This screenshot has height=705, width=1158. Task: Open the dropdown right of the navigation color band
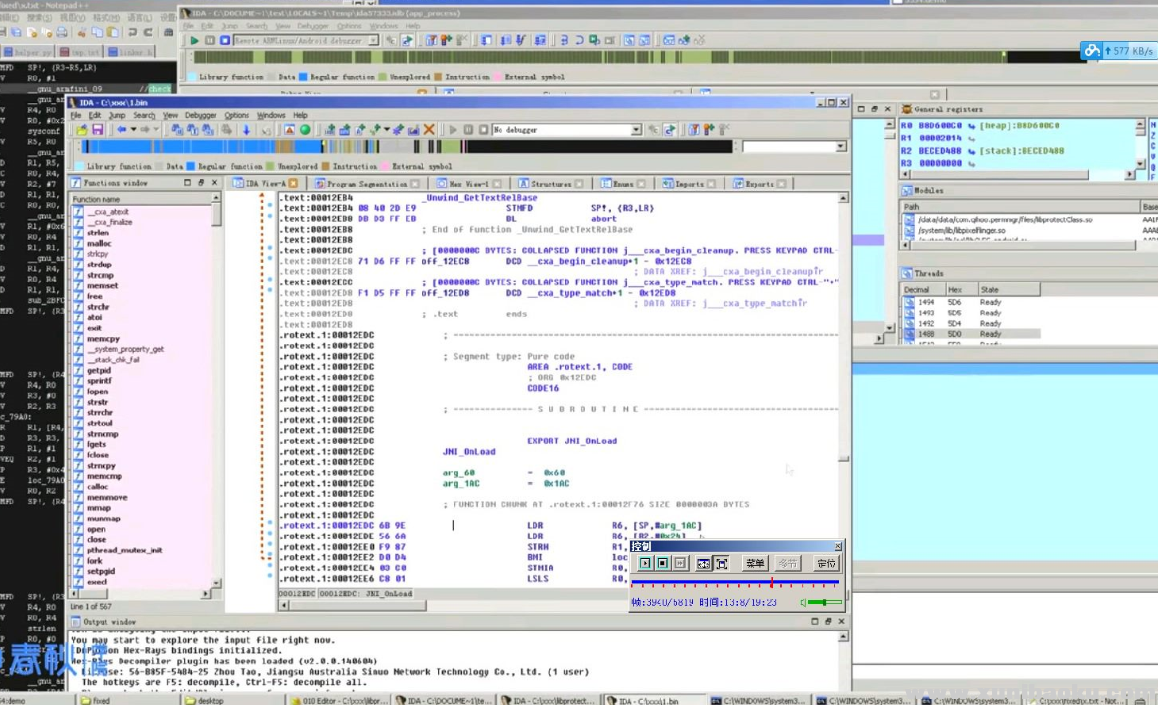tap(840, 147)
